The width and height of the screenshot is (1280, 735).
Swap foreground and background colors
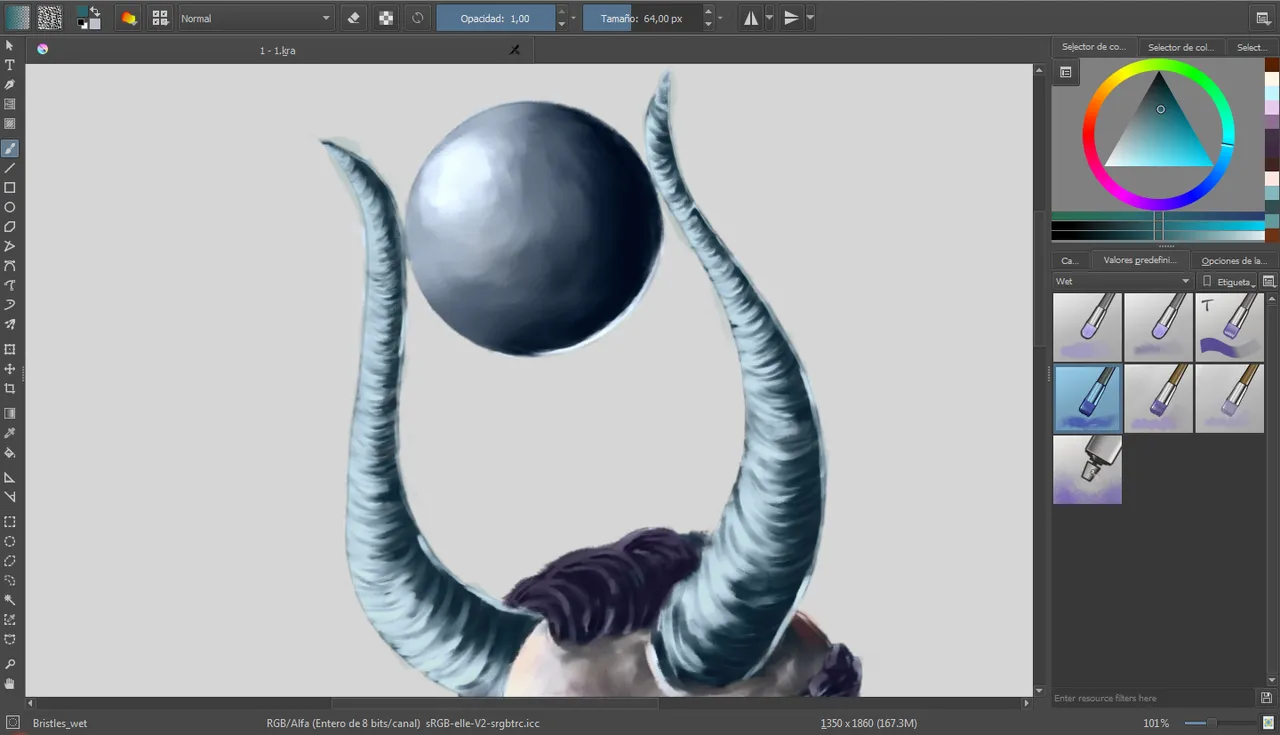click(95, 11)
